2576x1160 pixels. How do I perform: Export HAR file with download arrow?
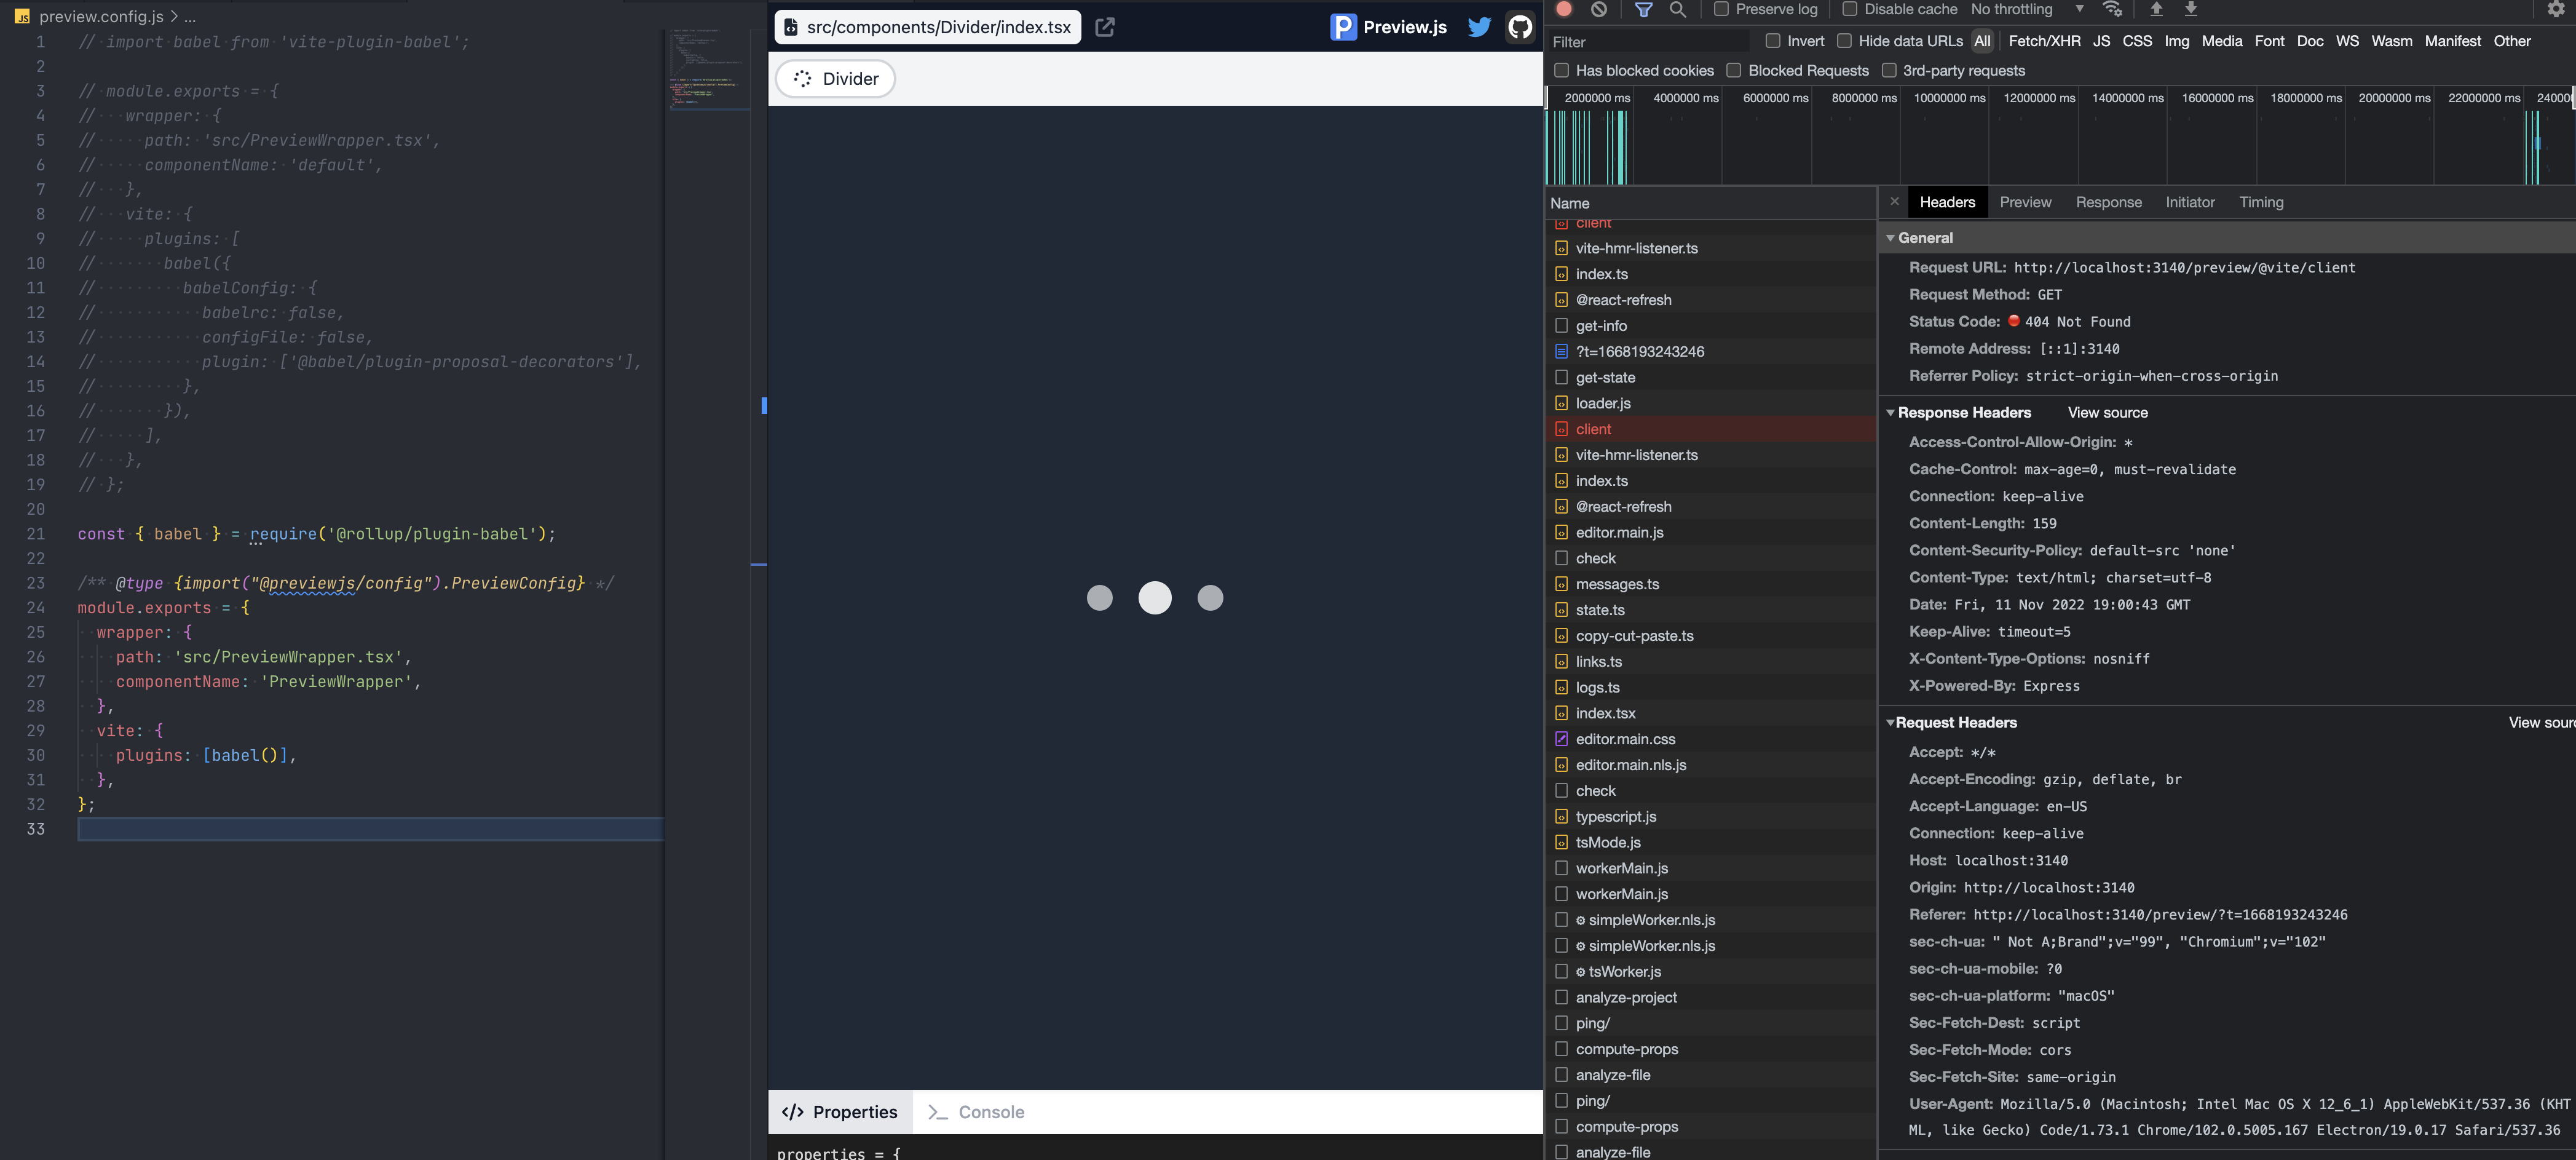pyautogui.click(x=2190, y=9)
